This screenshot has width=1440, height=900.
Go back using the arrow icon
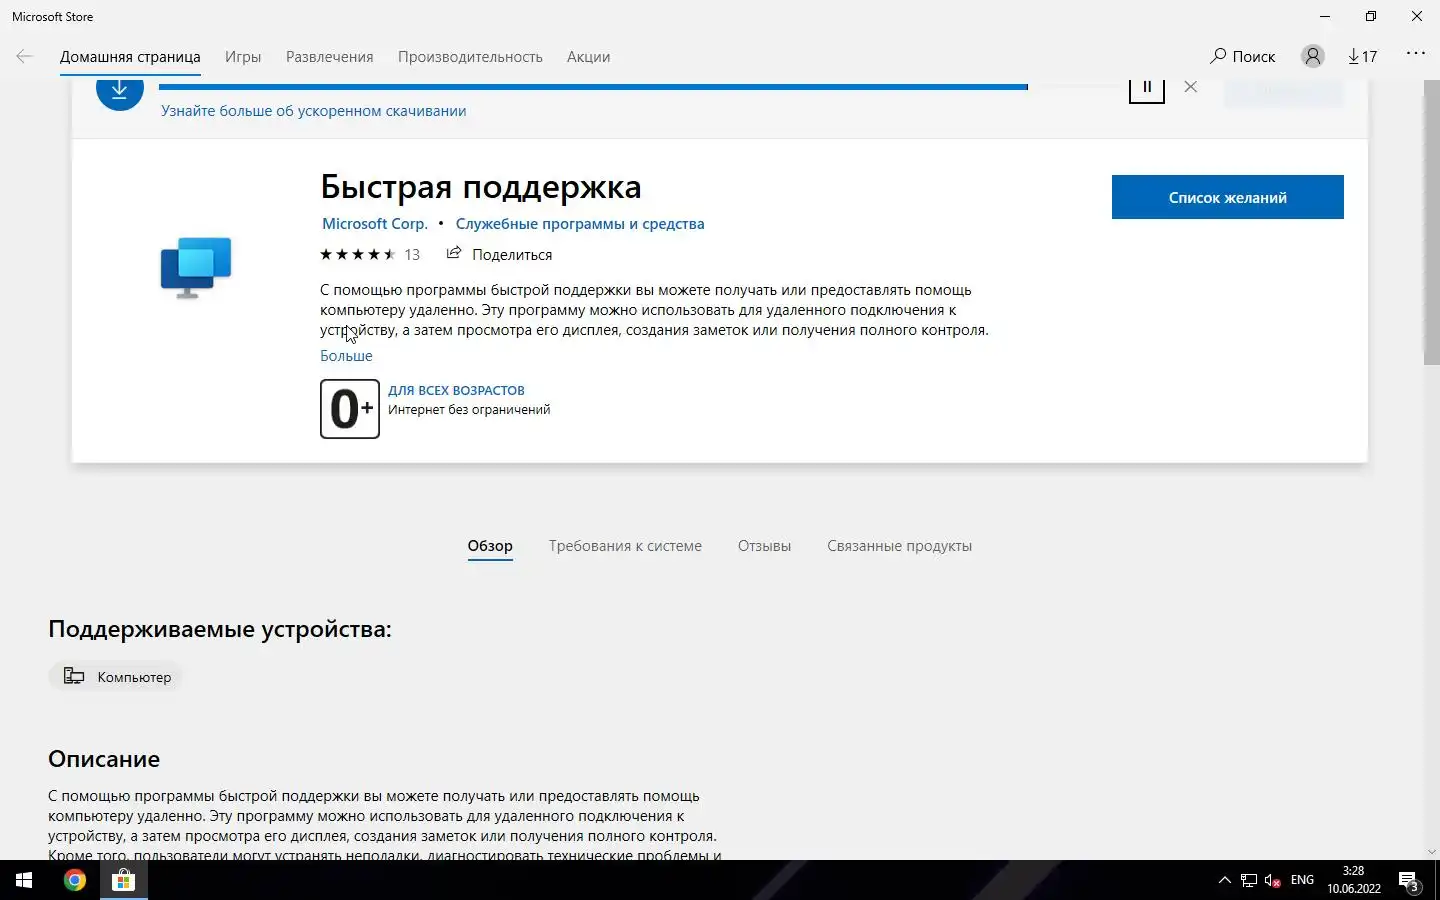(x=25, y=57)
